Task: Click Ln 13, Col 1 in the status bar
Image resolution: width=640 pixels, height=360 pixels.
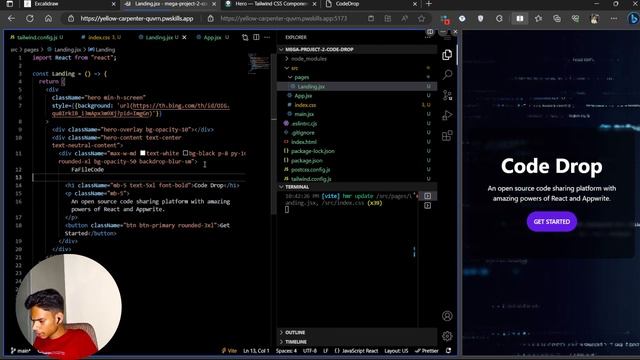Action: click(256, 351)
